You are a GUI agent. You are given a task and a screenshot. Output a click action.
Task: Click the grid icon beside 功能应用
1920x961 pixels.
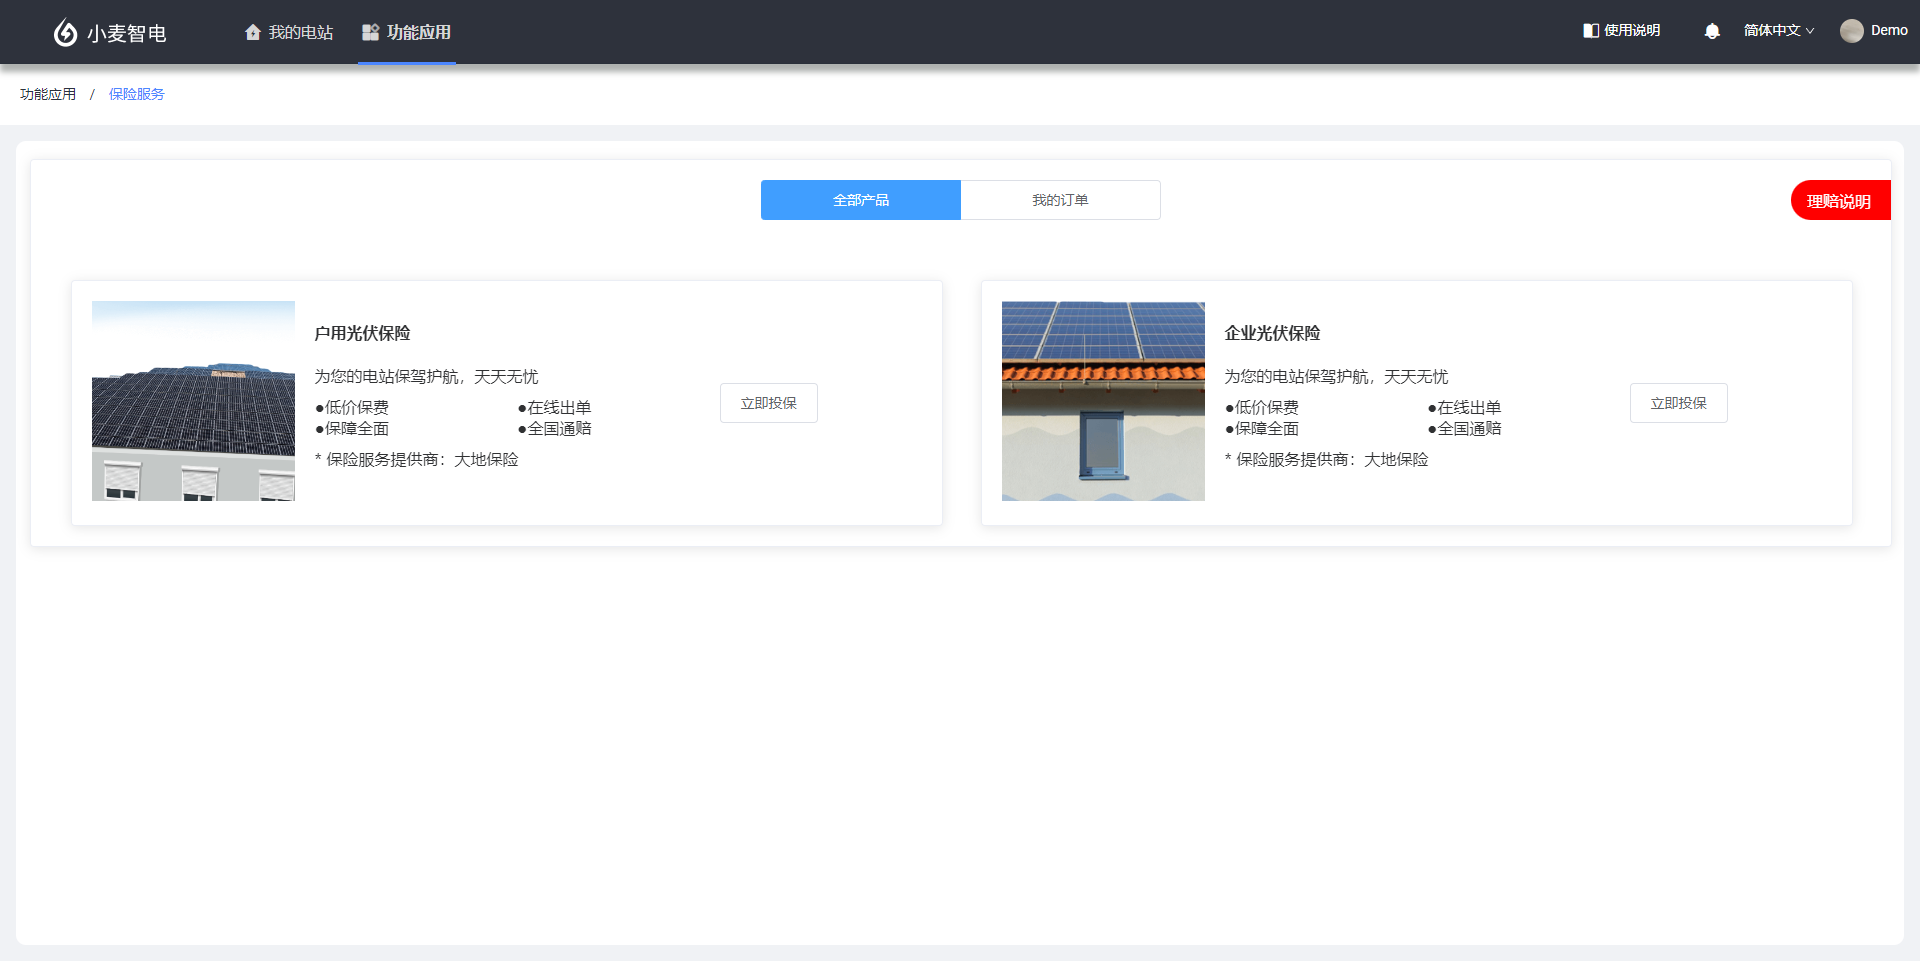[x=370, y=33]
